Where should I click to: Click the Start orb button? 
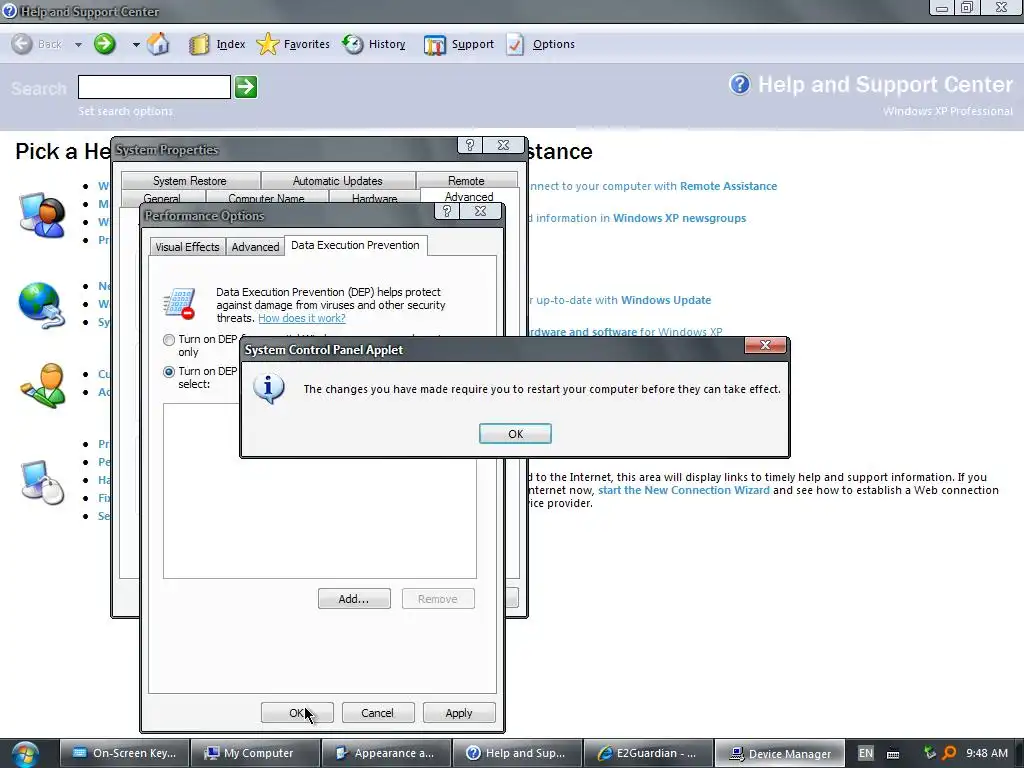(25, 754)
